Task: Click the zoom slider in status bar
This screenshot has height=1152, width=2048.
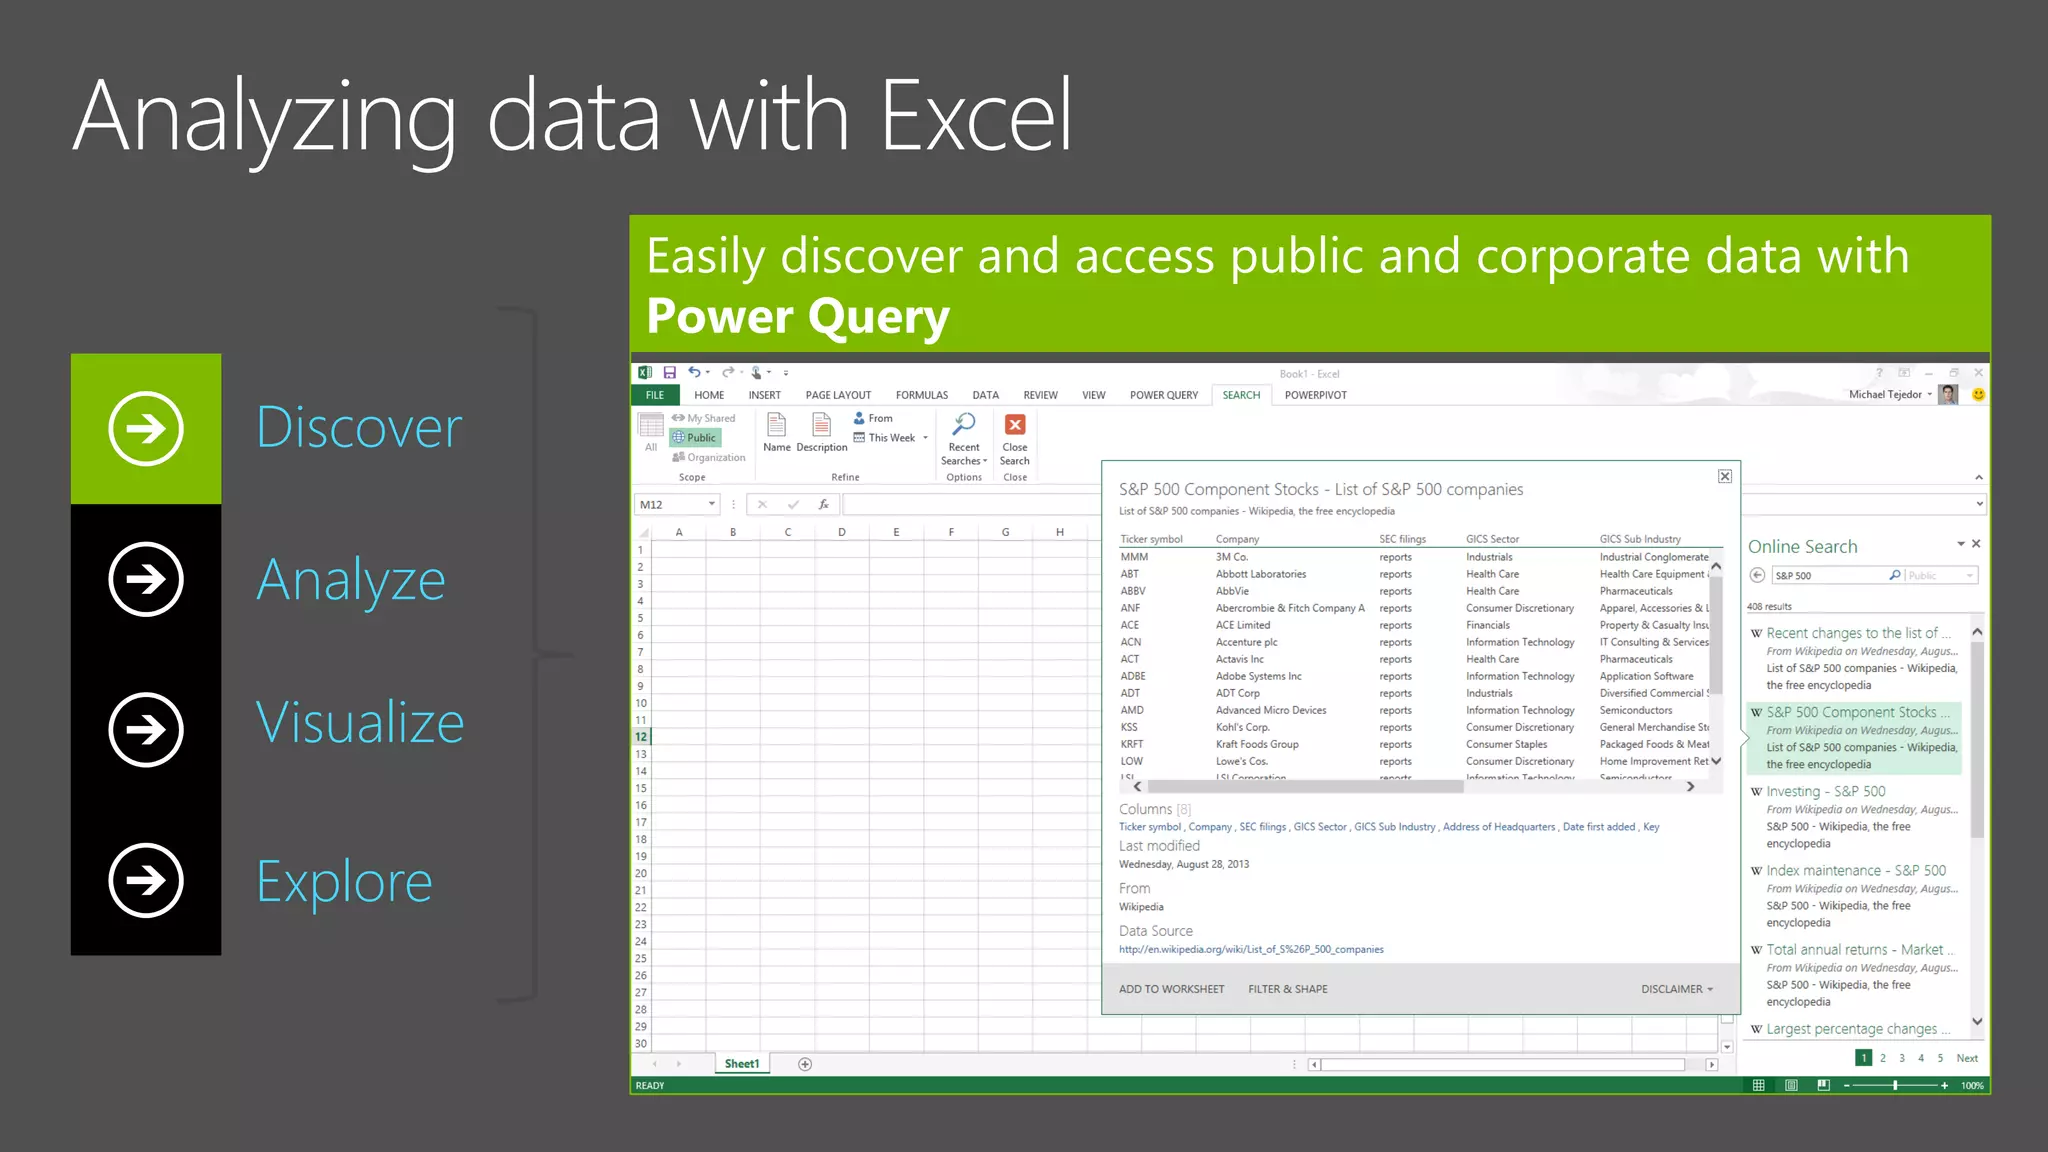Action: pos(1894,1086)
